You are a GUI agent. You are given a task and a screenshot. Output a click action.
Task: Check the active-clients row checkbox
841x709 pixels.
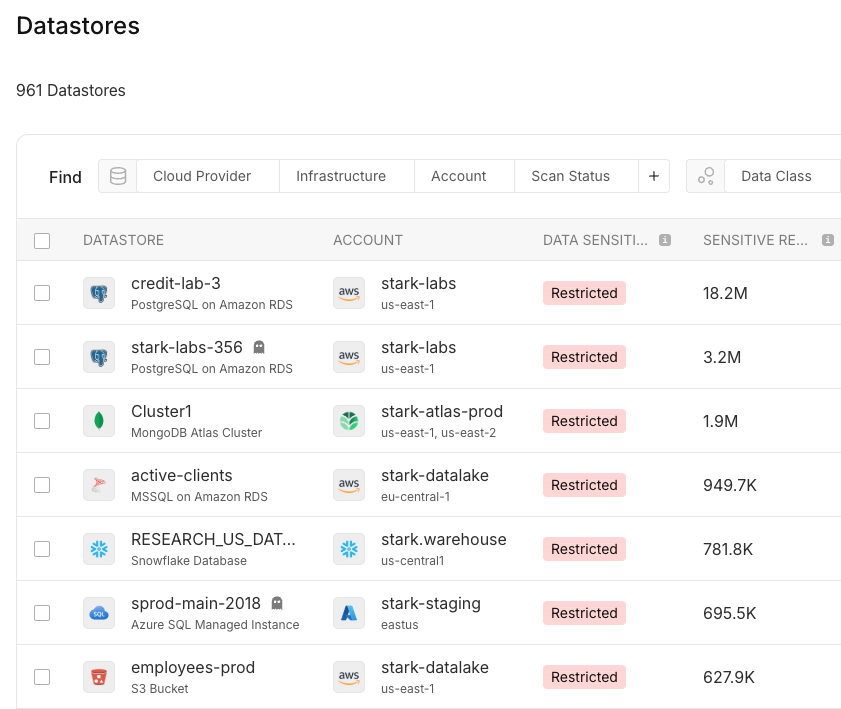[x=42, y=485]
